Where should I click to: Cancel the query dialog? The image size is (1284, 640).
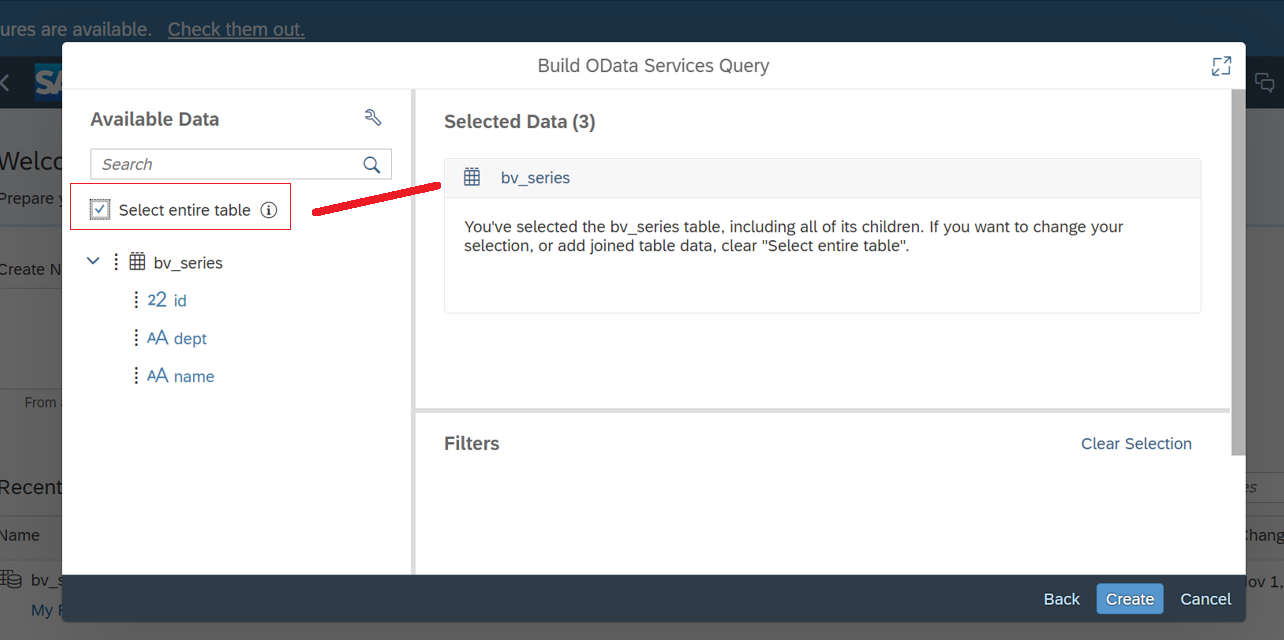tap(1205, 599)
